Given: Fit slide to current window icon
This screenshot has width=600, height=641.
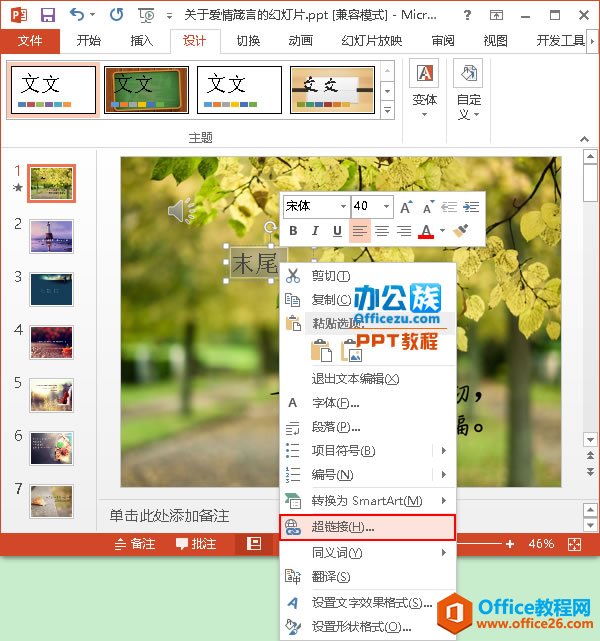Looking at the screenshot, I should 574,544.
